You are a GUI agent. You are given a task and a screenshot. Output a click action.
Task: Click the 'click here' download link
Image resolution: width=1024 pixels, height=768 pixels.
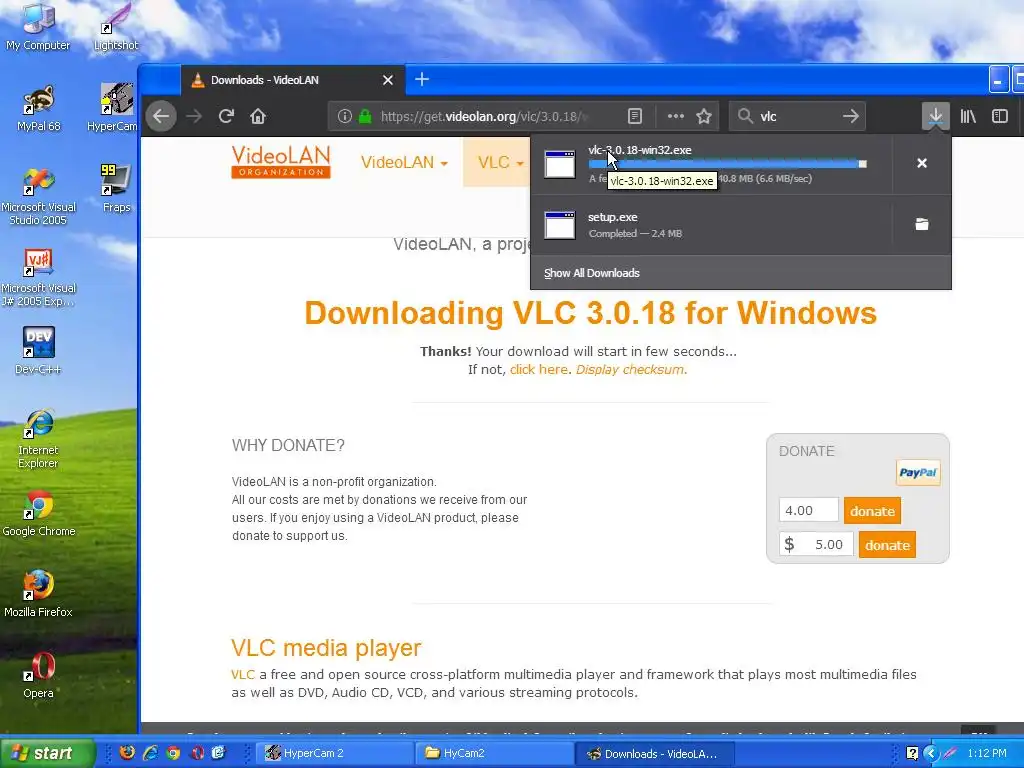(539, 369)
